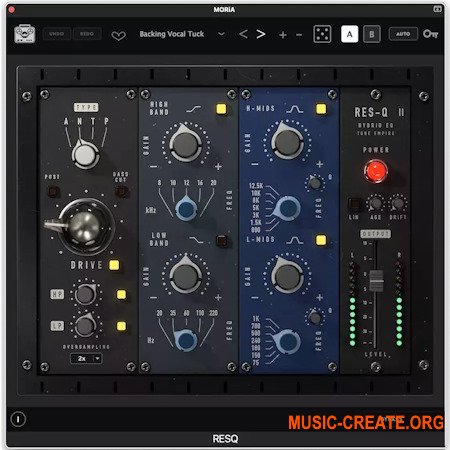
Task: Click the LP filter knob
Action: (x=85, y=325)
